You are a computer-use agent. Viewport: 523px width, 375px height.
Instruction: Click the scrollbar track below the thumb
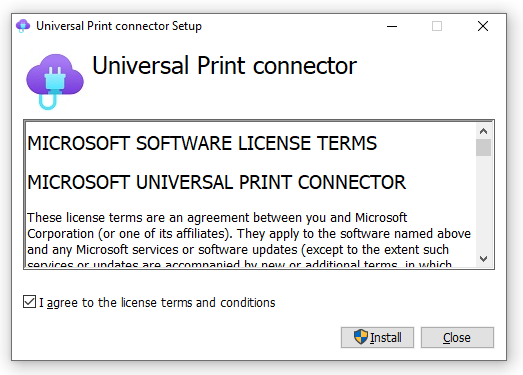(483, 203)
